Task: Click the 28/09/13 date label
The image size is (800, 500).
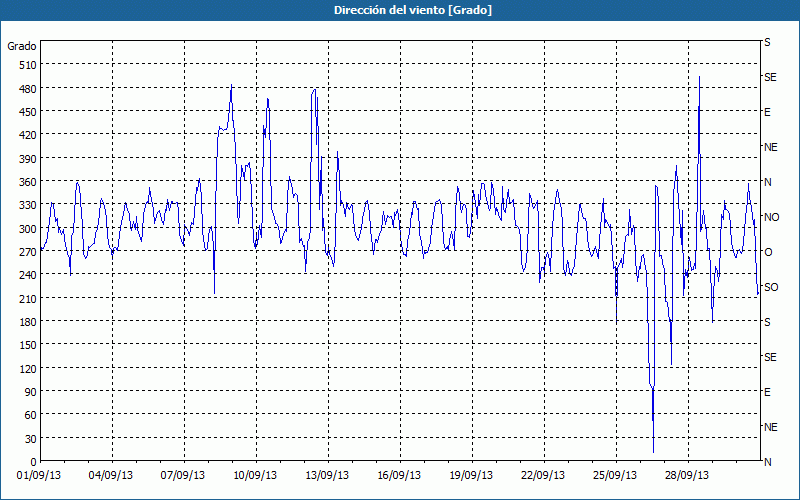Action: [x=687, y=475]
